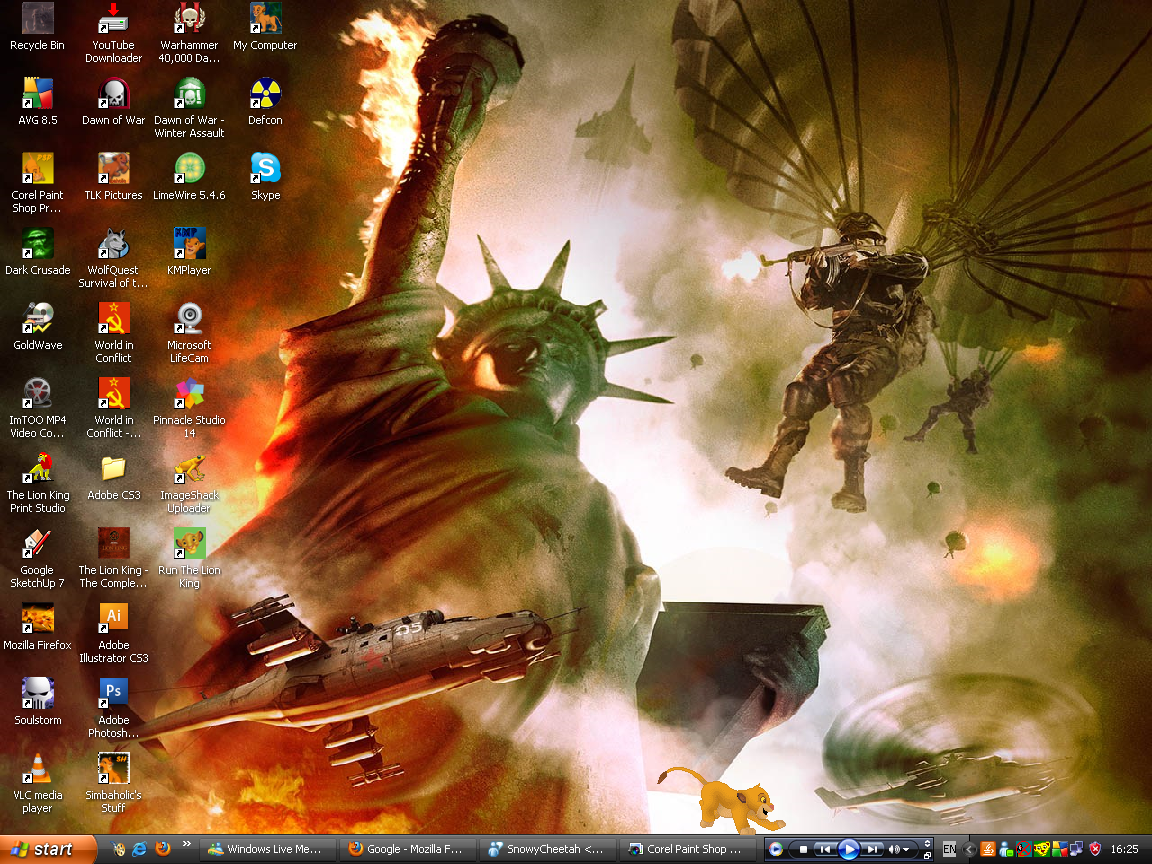Click the Pinnacle Studio 14 icon
The height and width of the screenshot is (864, 1152).
coord(189,394)
